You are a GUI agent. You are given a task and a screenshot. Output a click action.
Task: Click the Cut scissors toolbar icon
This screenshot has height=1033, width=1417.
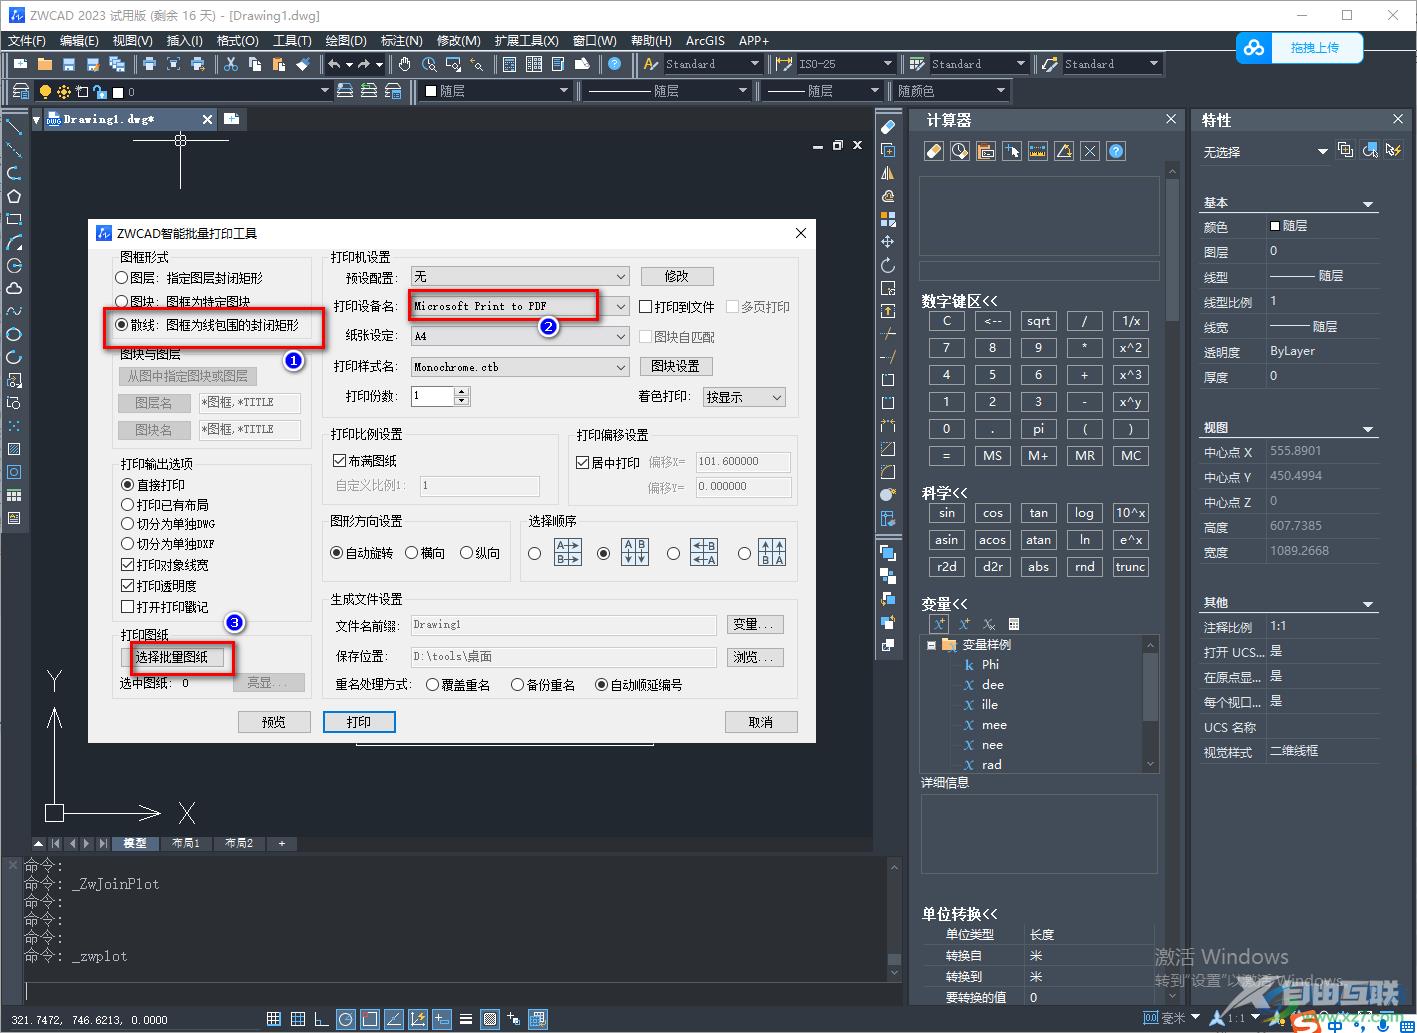pyautogui.click(x=231, y=64)
